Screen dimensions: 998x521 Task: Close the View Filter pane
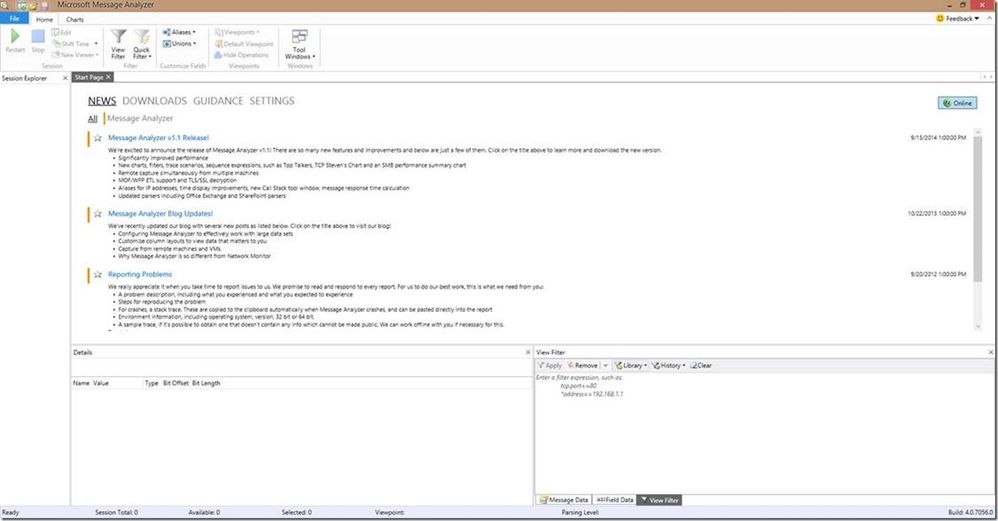point(990,352)
